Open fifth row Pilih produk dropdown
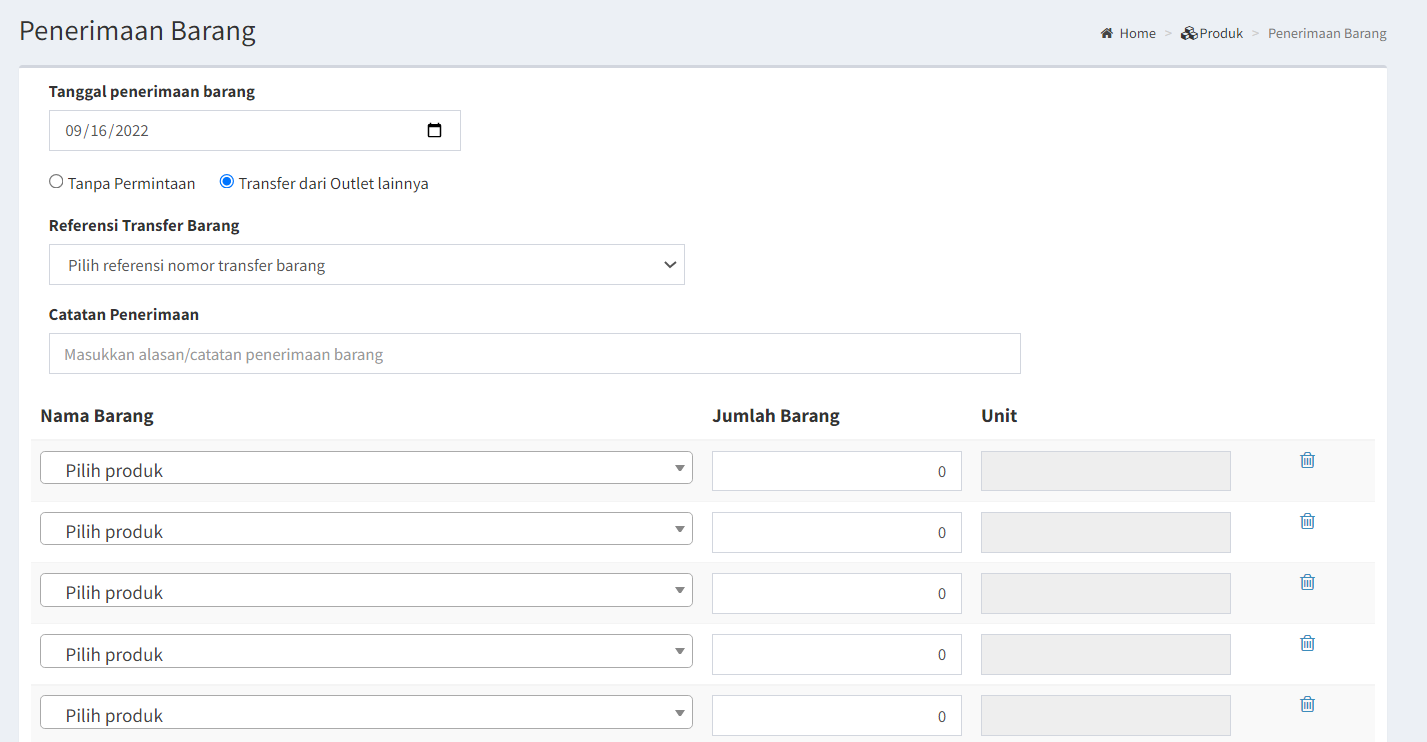The image size is (1427, 742). click(x=366, y=712)
